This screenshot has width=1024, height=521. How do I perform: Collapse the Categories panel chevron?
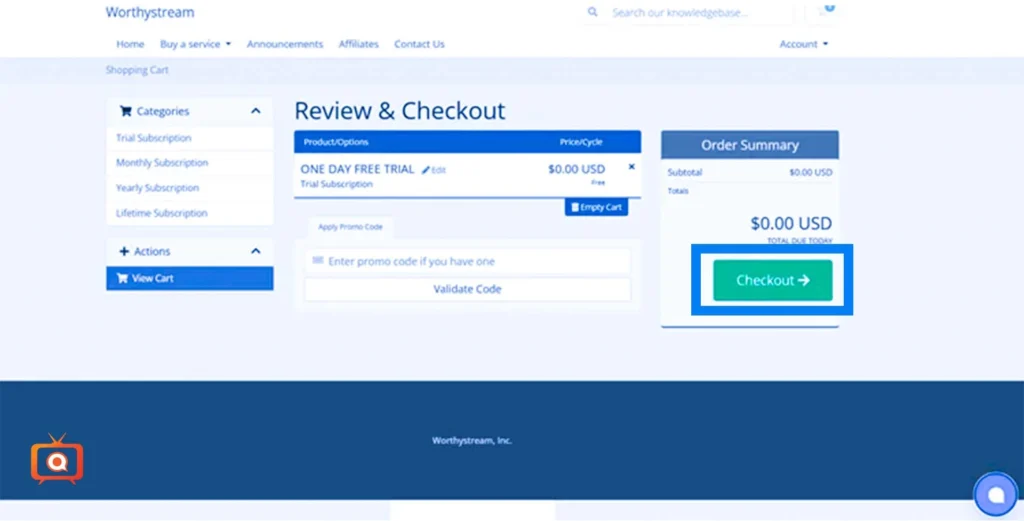tap(255, 111)
